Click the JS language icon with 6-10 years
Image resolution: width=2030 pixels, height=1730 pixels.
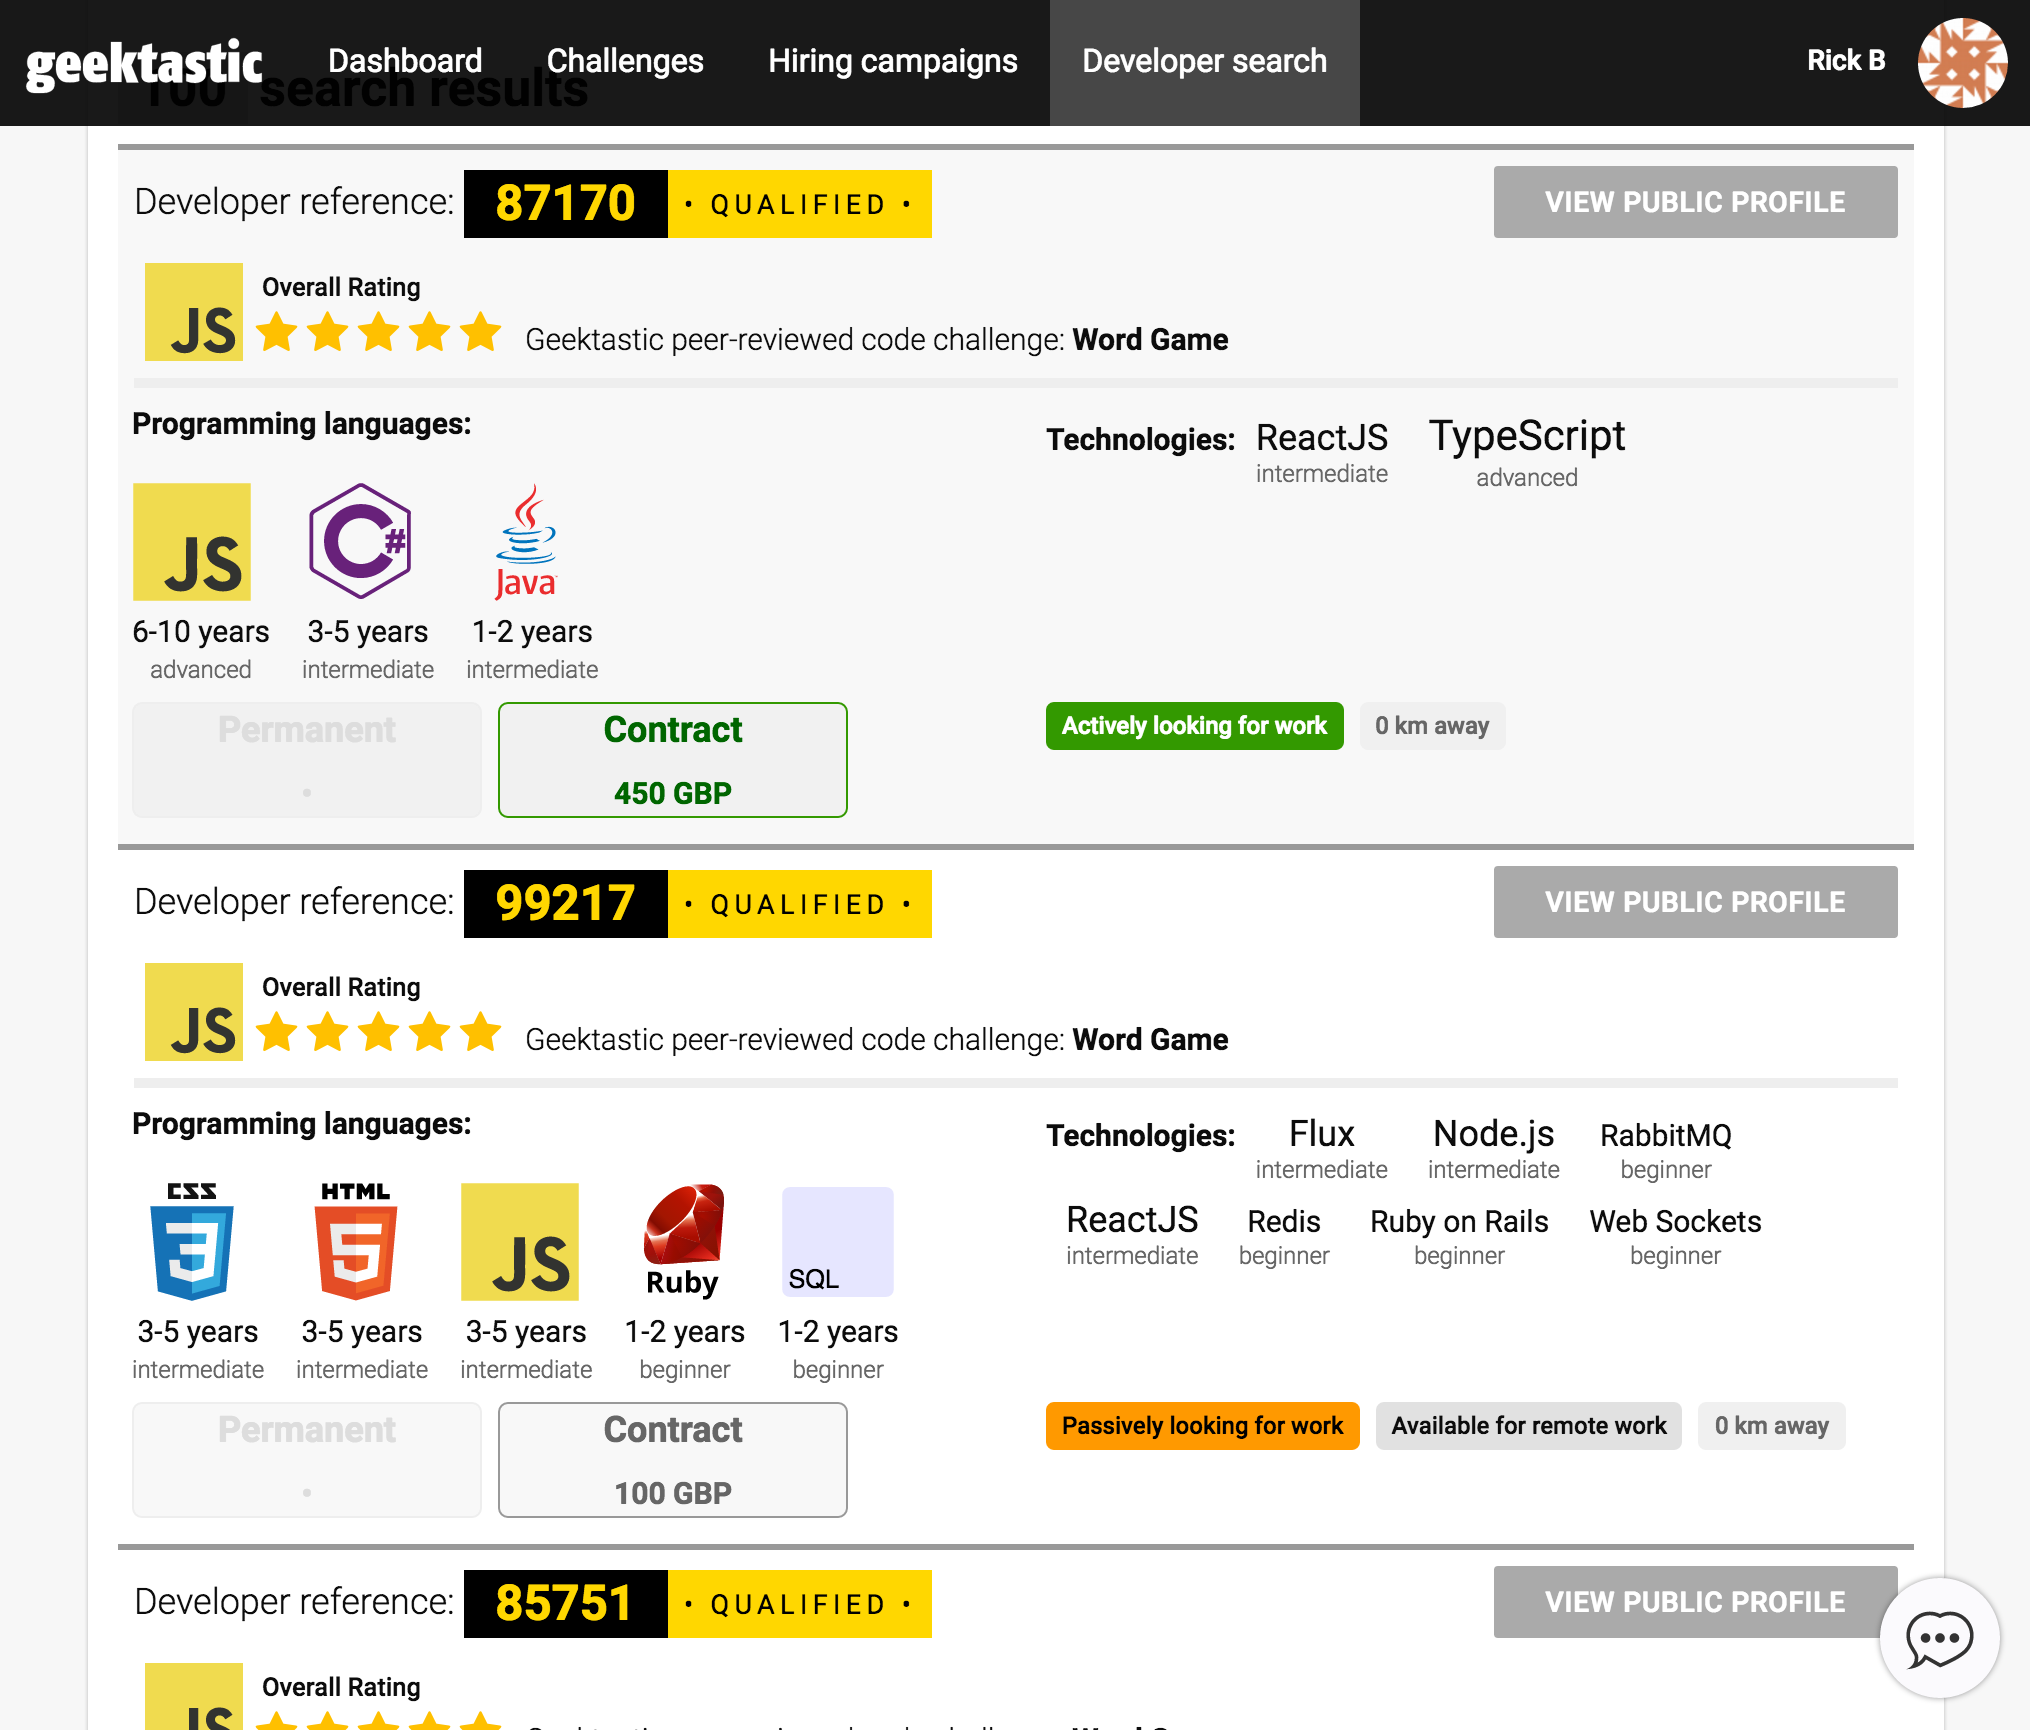(192, 542)
